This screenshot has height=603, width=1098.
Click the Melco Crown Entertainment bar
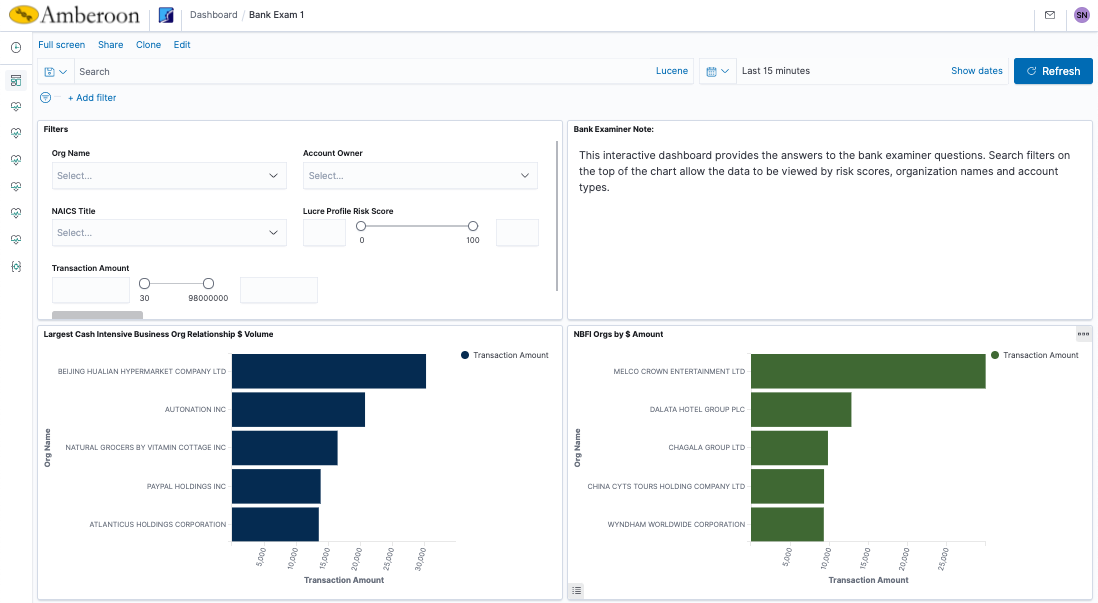click(x=868, y=371)
